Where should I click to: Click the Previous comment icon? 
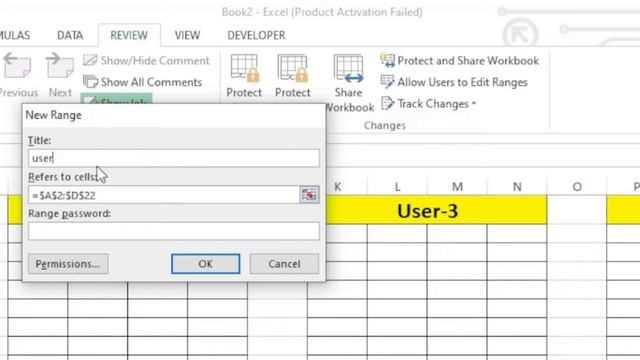click(17, 66)
